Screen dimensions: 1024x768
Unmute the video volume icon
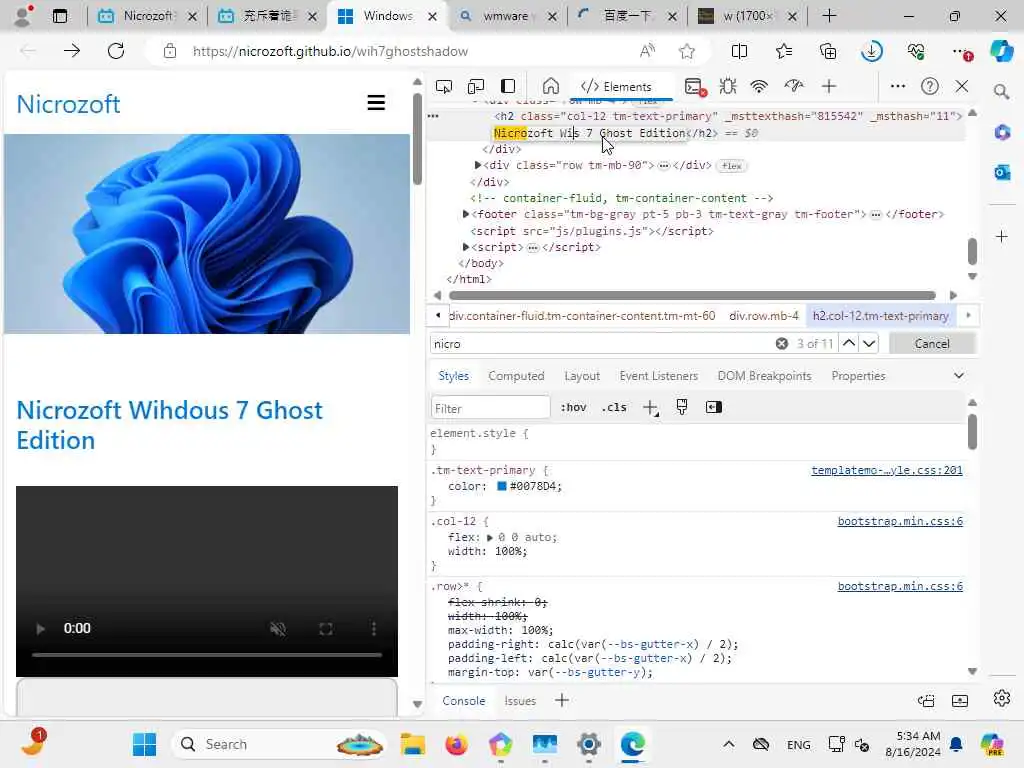pyautogui.click(x=278, y=628)
